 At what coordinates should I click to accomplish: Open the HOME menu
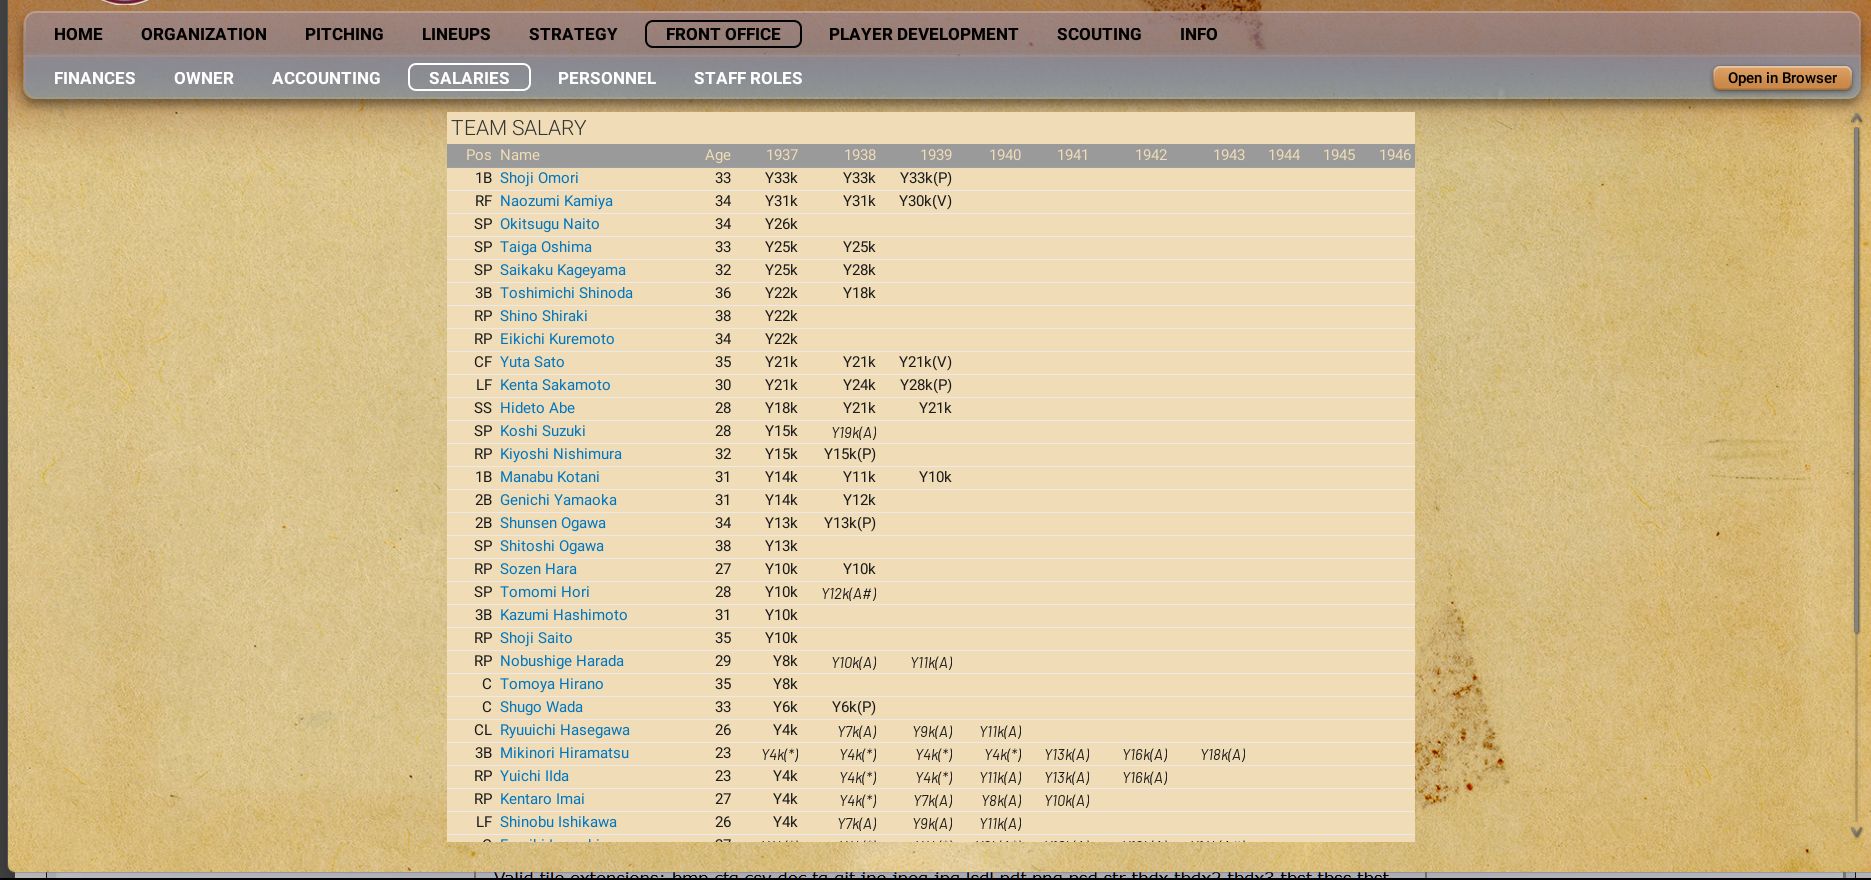(78, 34)
